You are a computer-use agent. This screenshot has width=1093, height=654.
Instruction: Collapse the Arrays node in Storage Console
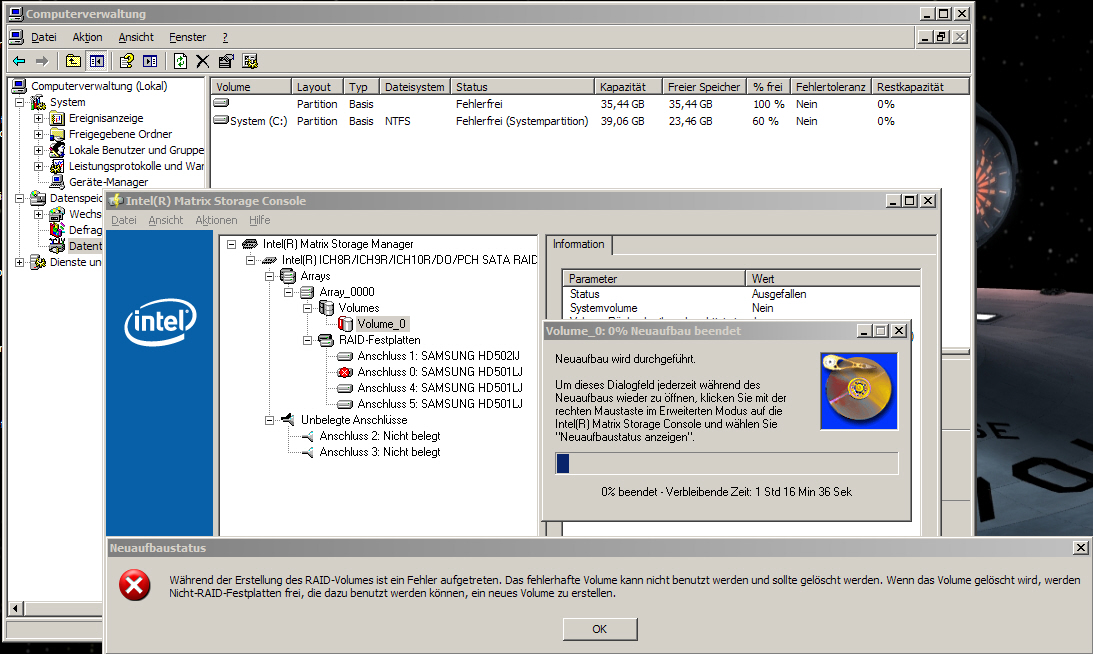point(269,277)
